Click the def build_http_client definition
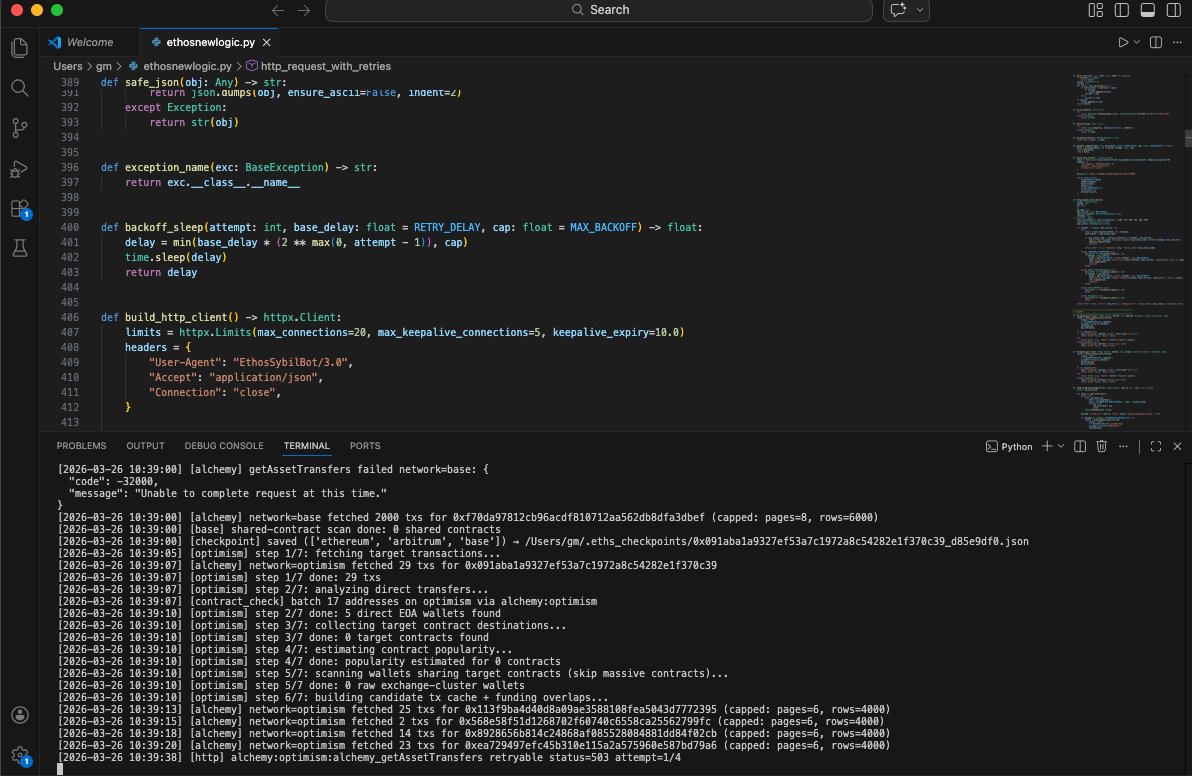 [221, 318]
